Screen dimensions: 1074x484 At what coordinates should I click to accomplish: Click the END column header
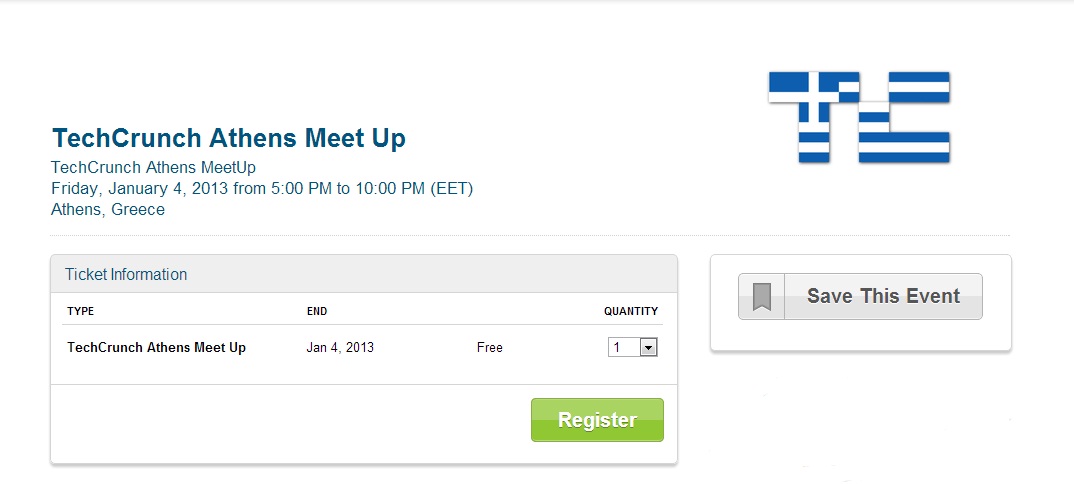(x=317, y=311)
